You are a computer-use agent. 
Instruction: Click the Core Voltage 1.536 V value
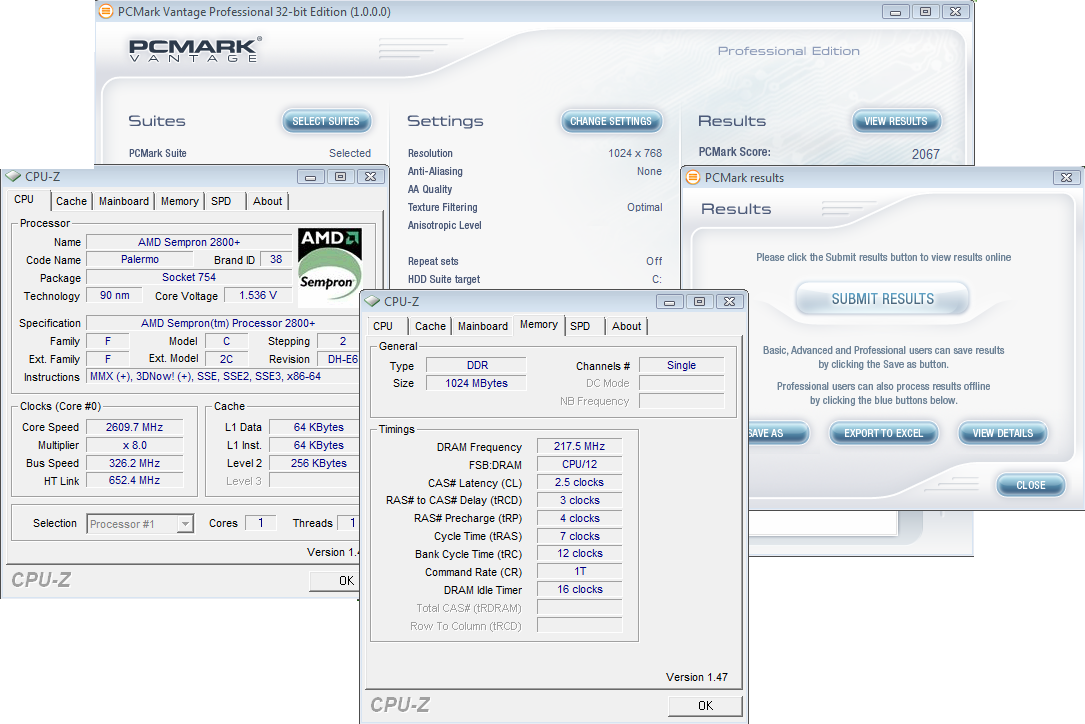258,295
